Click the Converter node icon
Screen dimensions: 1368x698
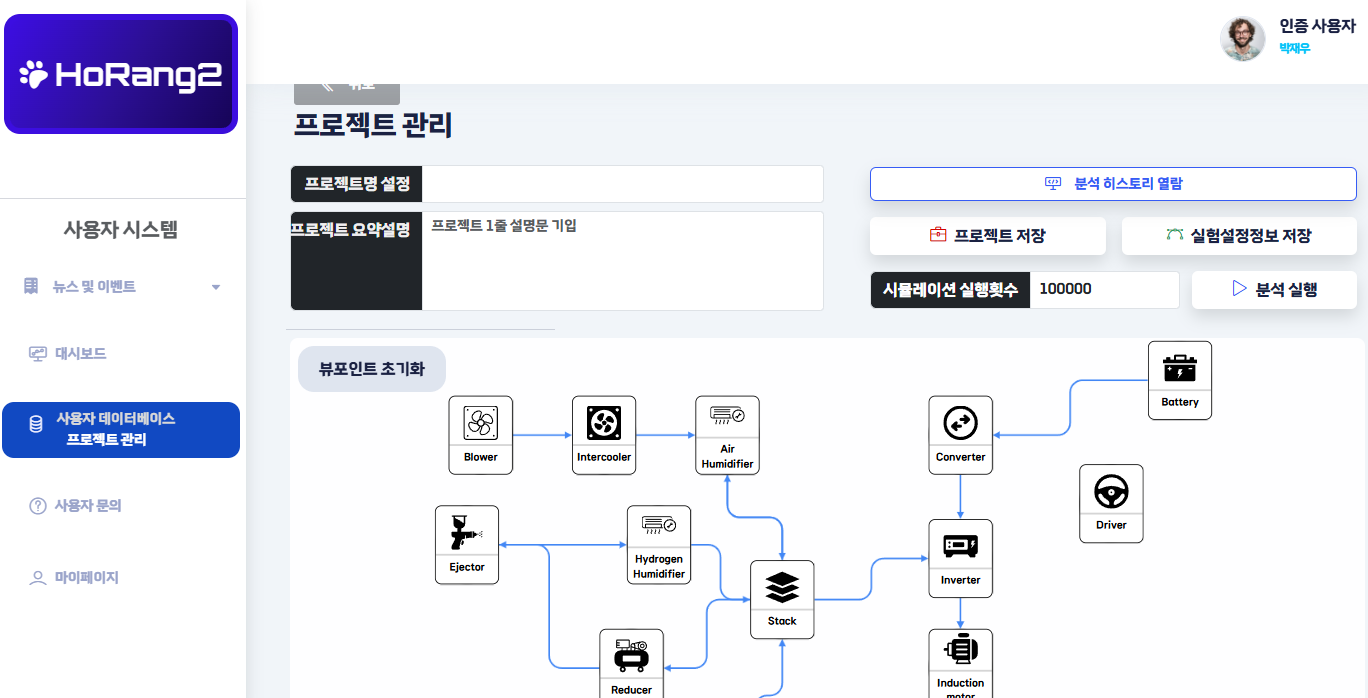[960, 424]
